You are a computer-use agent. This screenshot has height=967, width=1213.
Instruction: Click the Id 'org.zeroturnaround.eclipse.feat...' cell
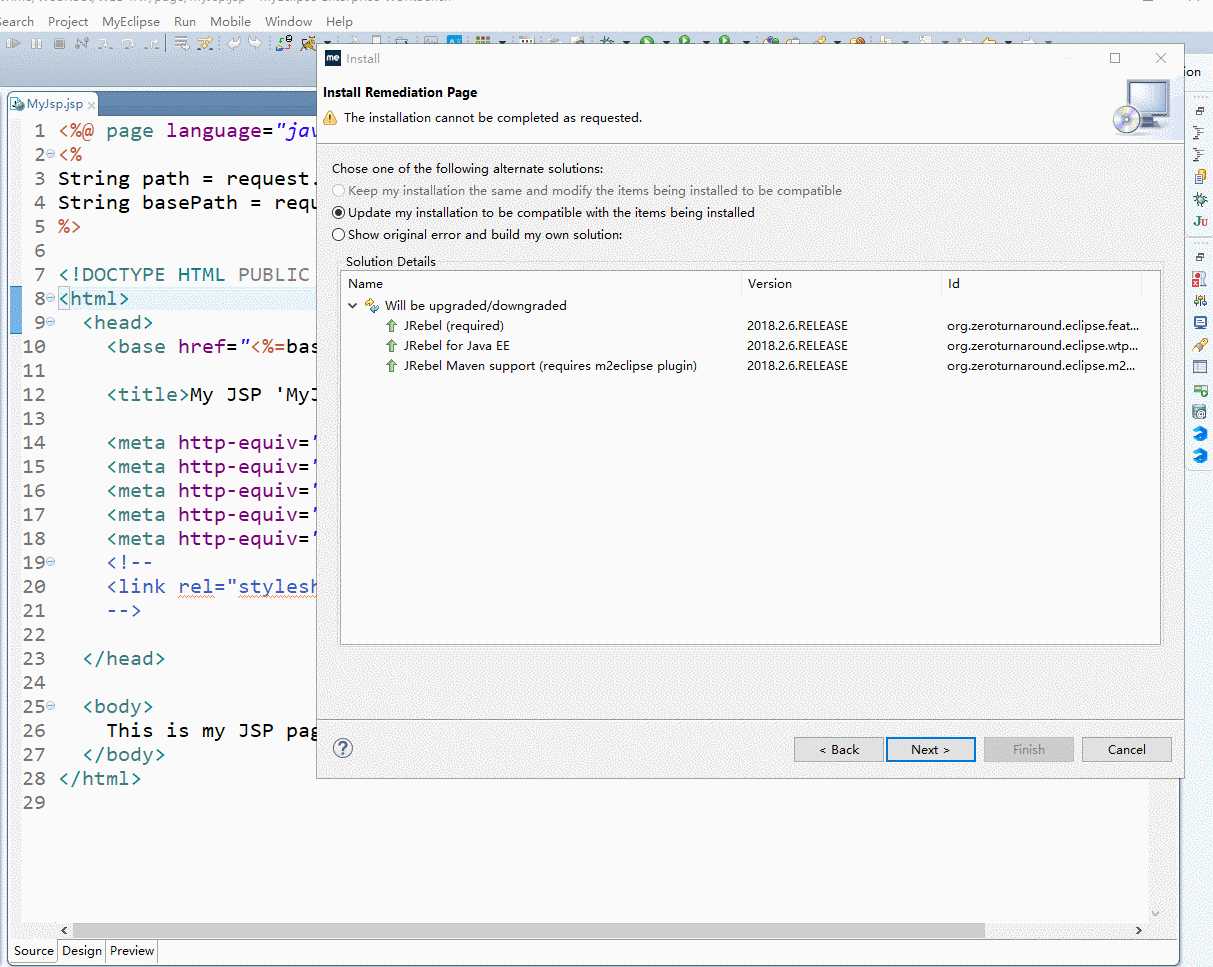tap(1043, 326)
